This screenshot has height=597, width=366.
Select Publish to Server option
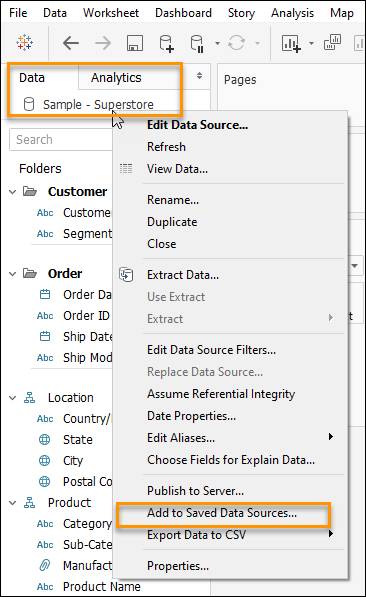click(x=195, y=491)
